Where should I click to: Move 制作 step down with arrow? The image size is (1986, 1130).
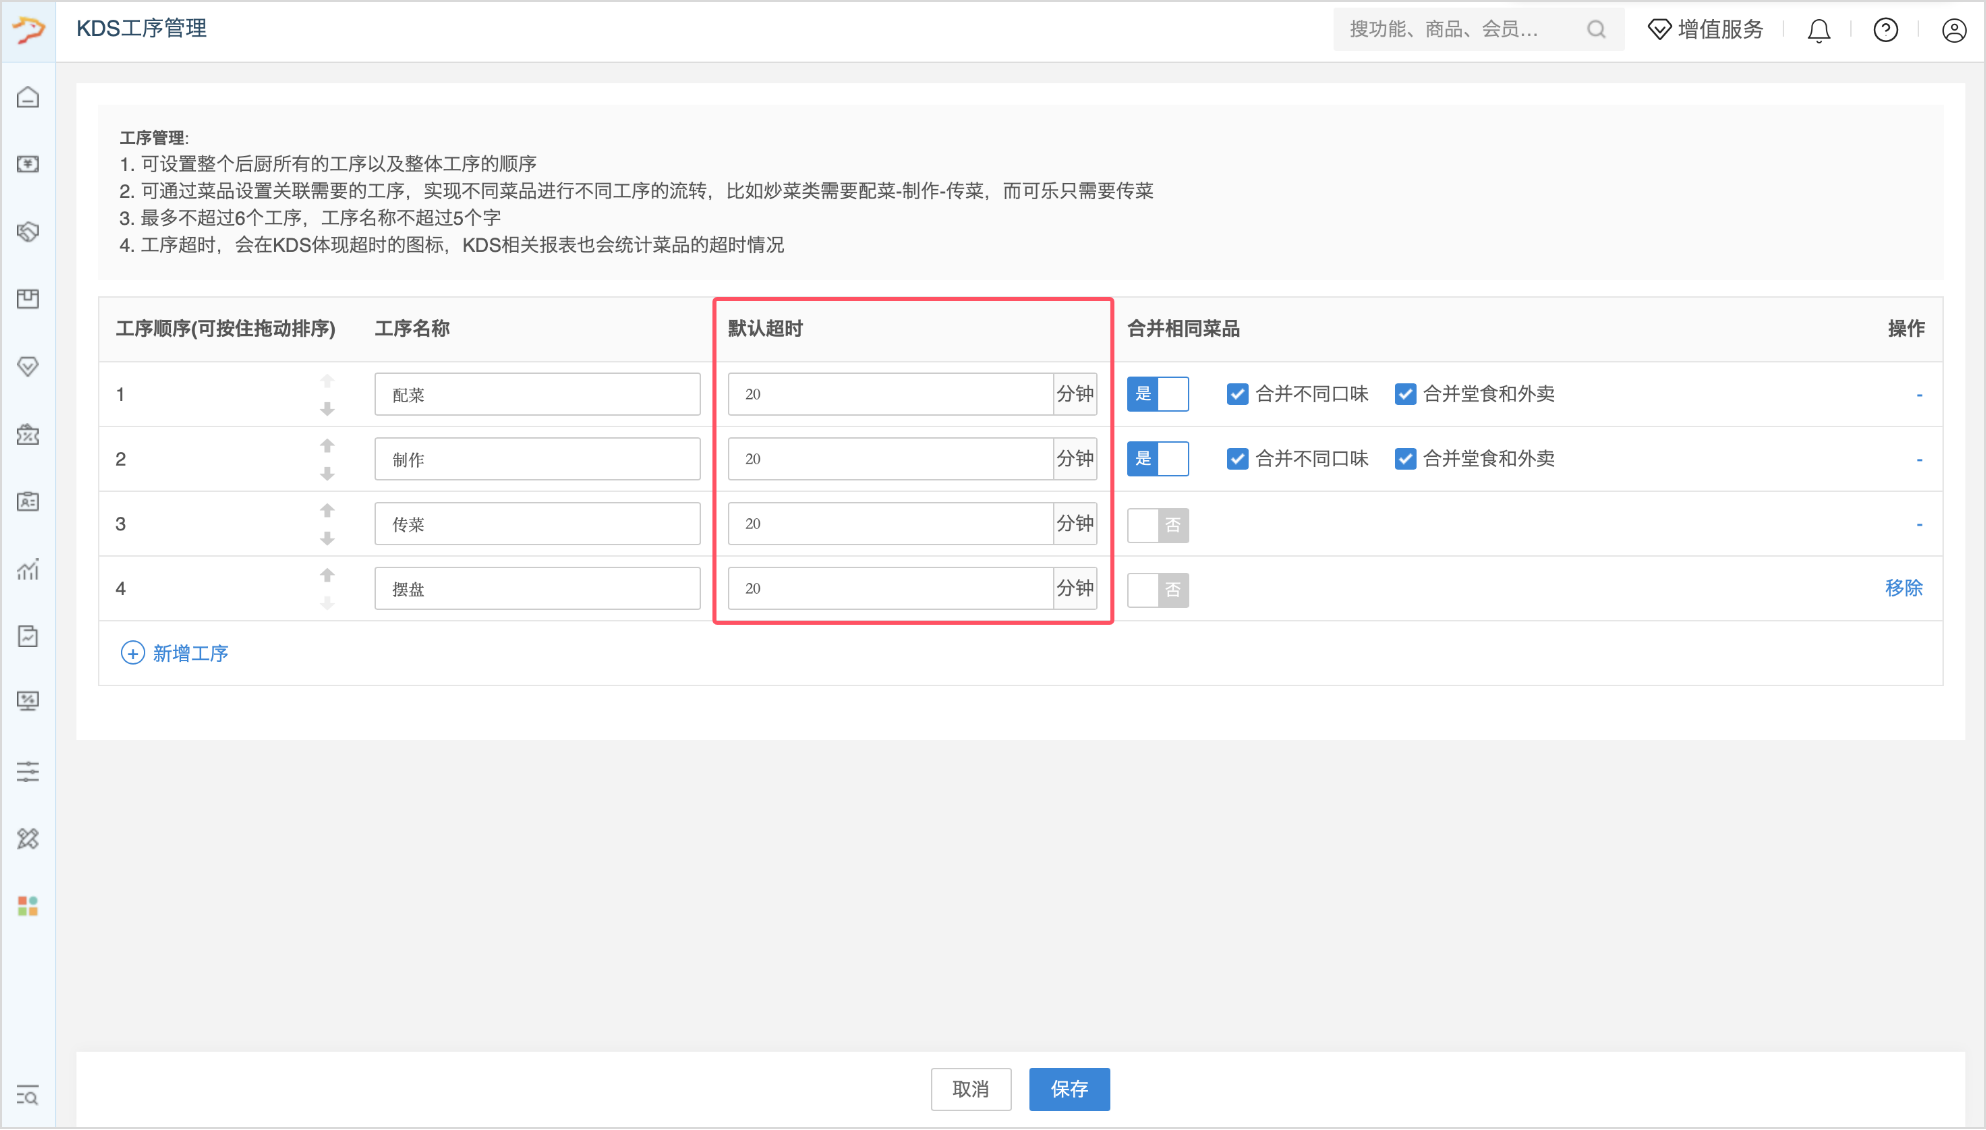327,474
